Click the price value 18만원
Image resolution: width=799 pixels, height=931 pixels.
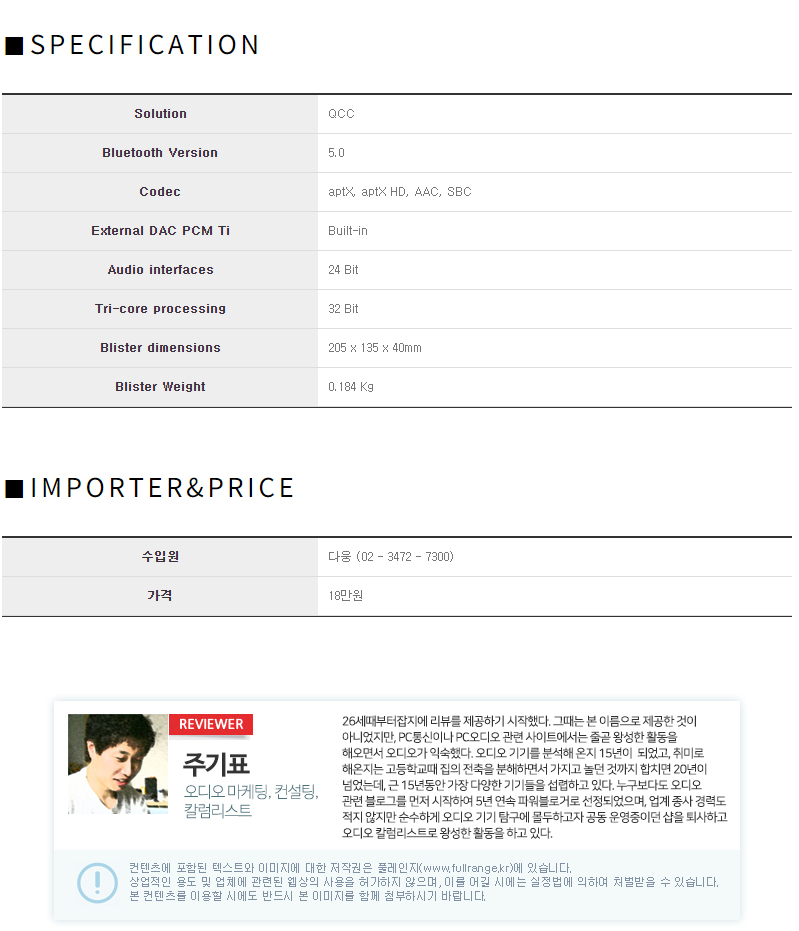click(x=345, y=596)
